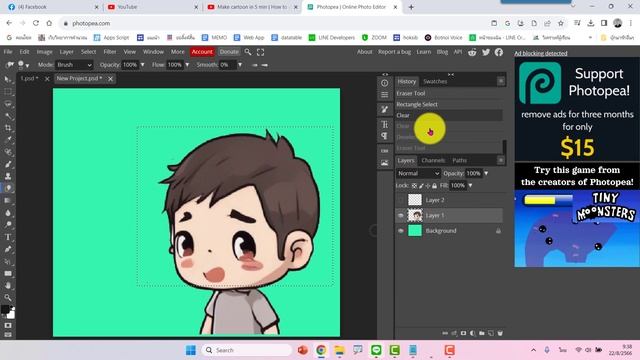Select the Spot Healing tool

(x=8, y=152)
